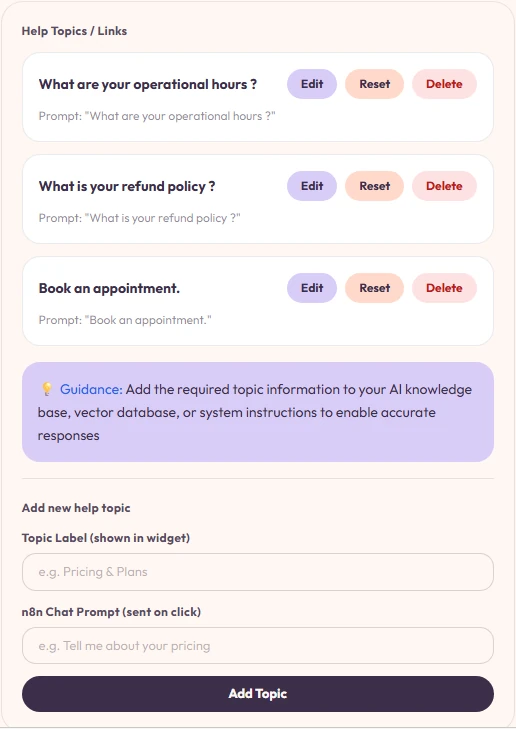The width and height of the screenshot is (516, 729).
Task: Click the Add Topic button
Action: [x=258, y=694]
